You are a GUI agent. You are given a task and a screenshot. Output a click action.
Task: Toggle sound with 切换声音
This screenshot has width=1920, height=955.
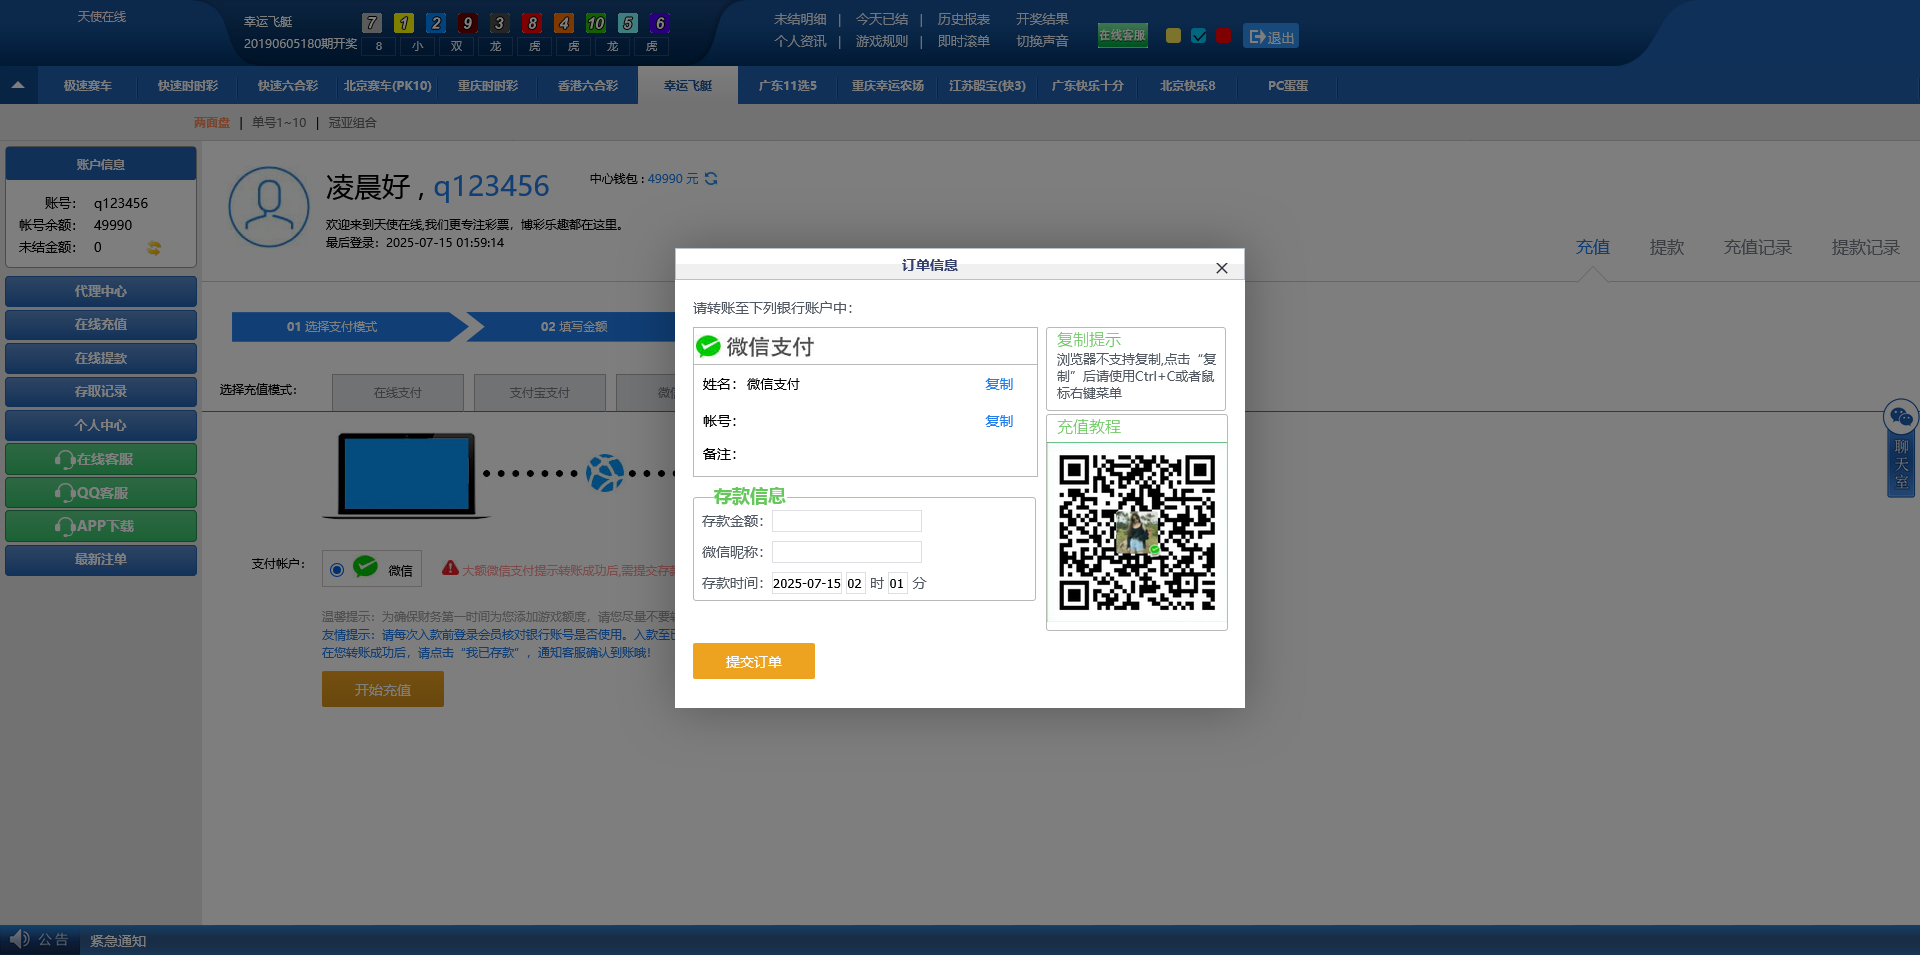(x=1042, y=41)
